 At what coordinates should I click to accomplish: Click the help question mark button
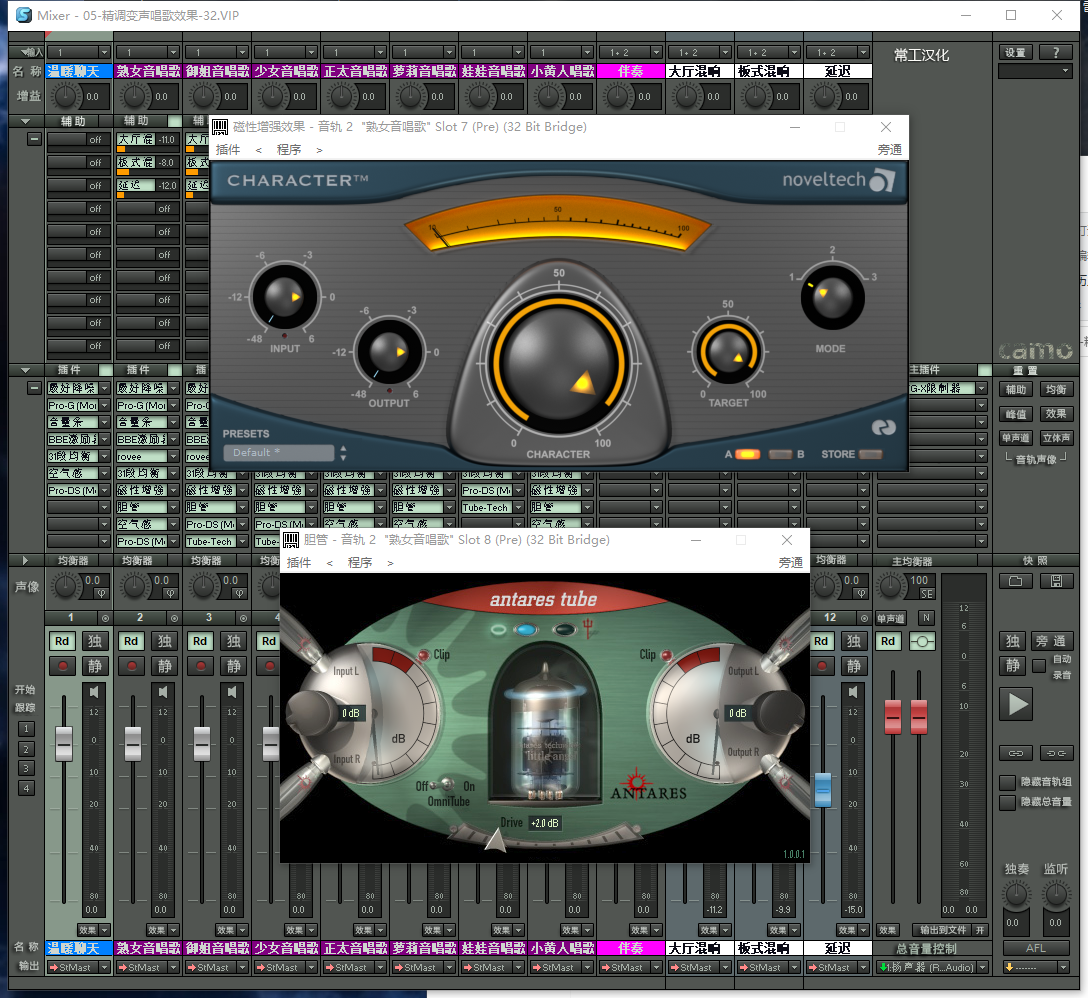[1056, 52]
